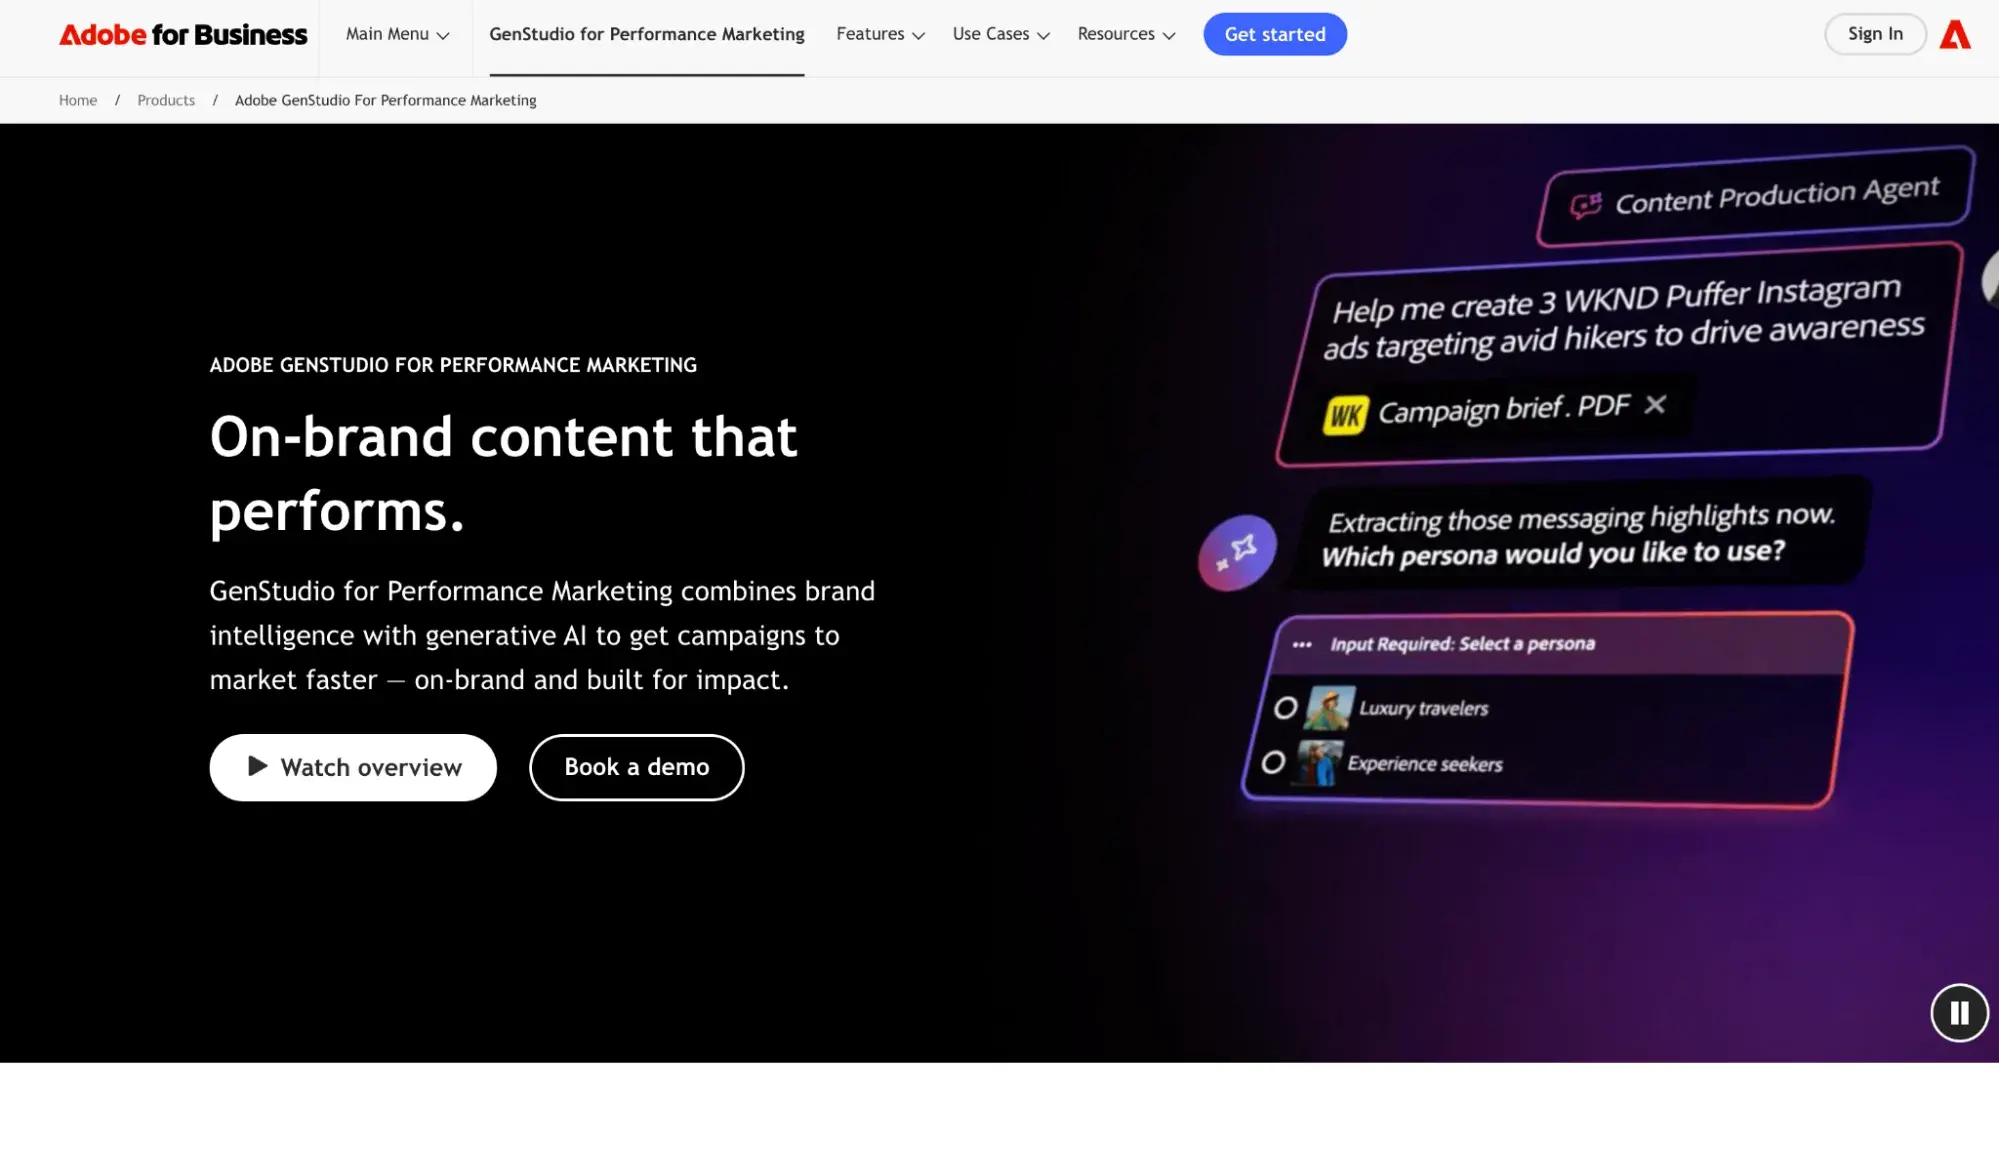Open the Use Cases dropdown

[x=1000, y=33]
